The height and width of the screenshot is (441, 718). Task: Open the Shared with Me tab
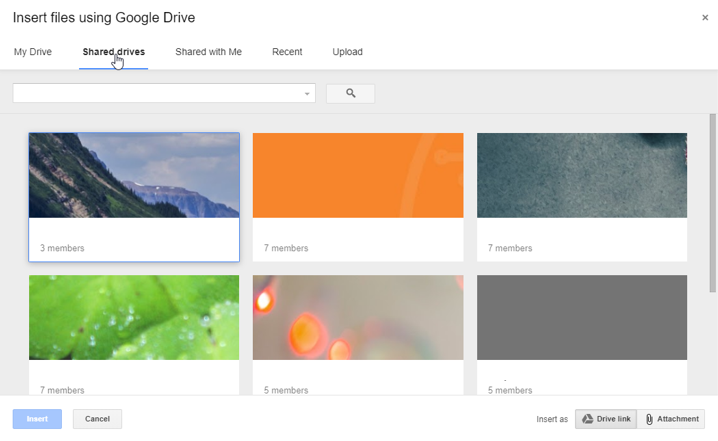(208, 52)
